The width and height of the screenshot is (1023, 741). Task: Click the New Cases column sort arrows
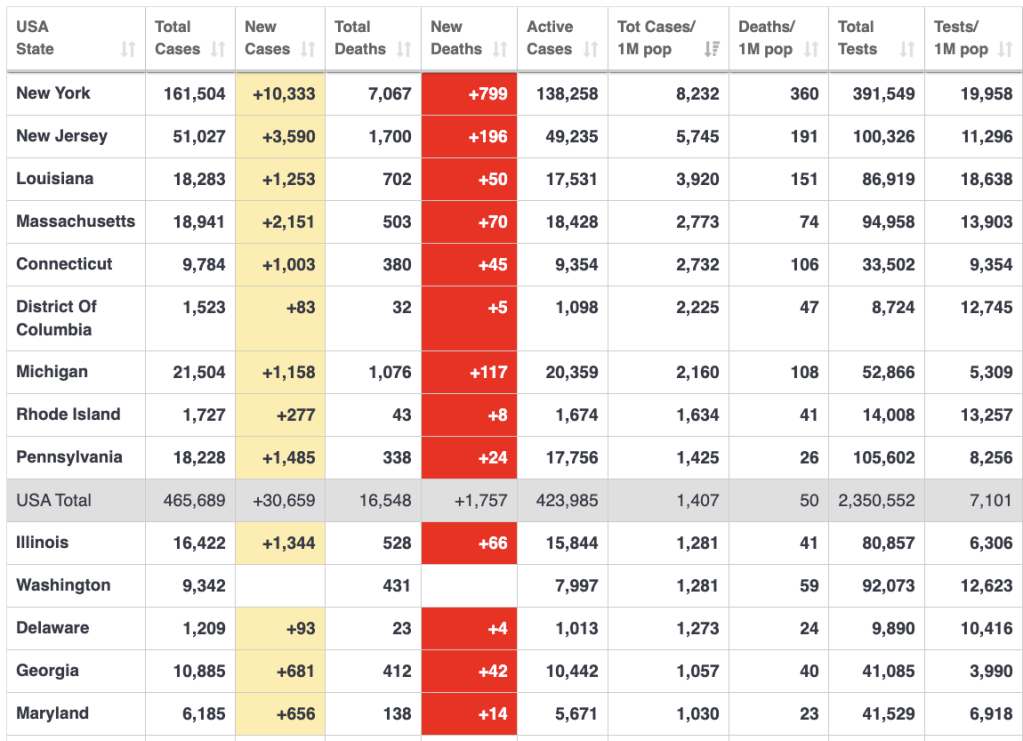coord(308,49)
